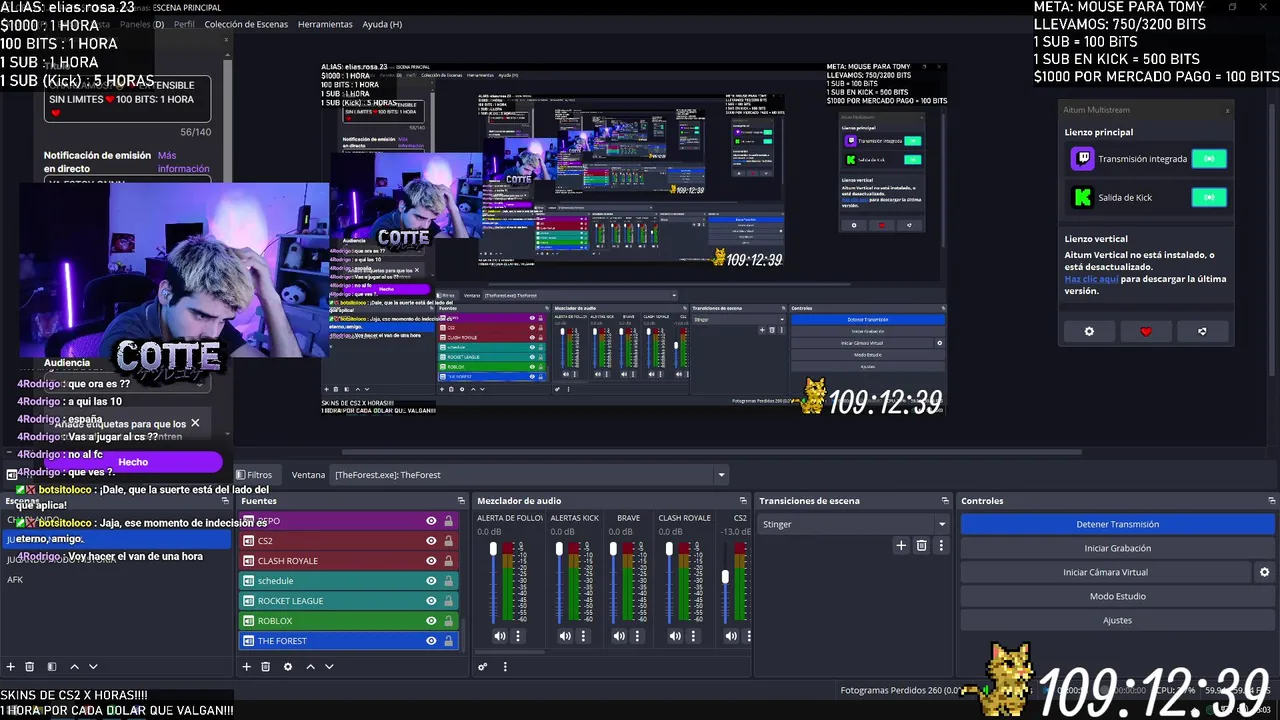The height and width of the screenshot is (720, 1280).
Task: Undock the Controles panel
Action: [x=1272, y=501]
